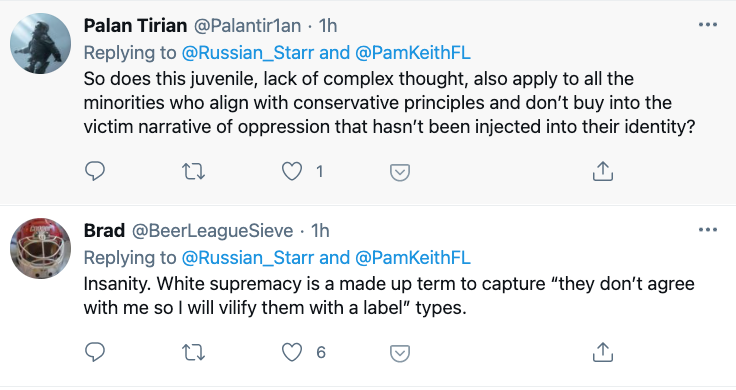Open the 1h timestamp on Brad's tweet
The height and width of the screenshot is (390, 736).
coord(321,230)
